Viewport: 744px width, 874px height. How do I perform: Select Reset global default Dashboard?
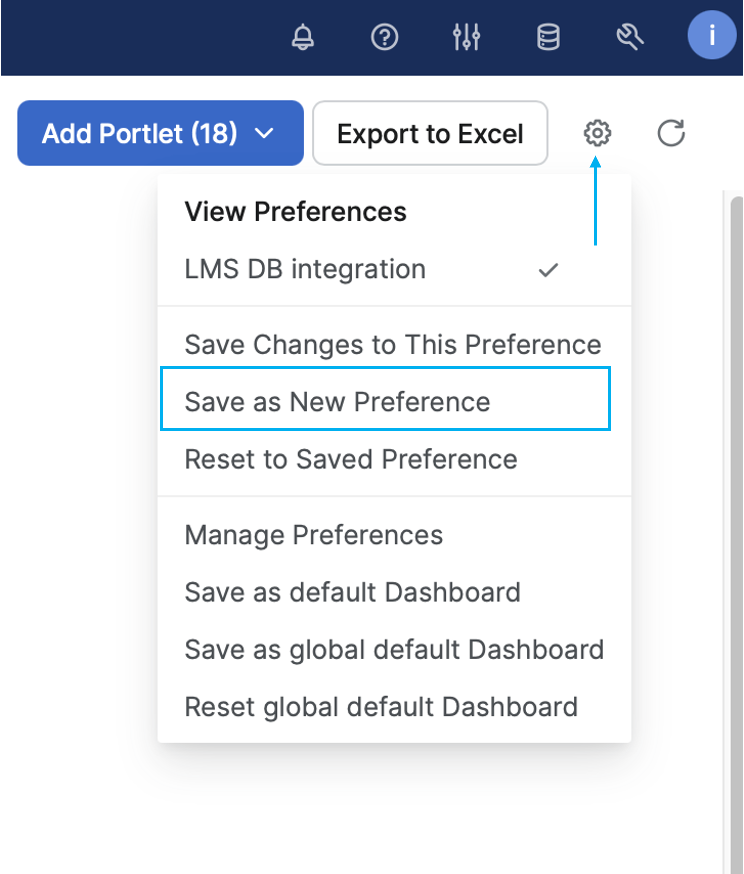tap(381, 707)
